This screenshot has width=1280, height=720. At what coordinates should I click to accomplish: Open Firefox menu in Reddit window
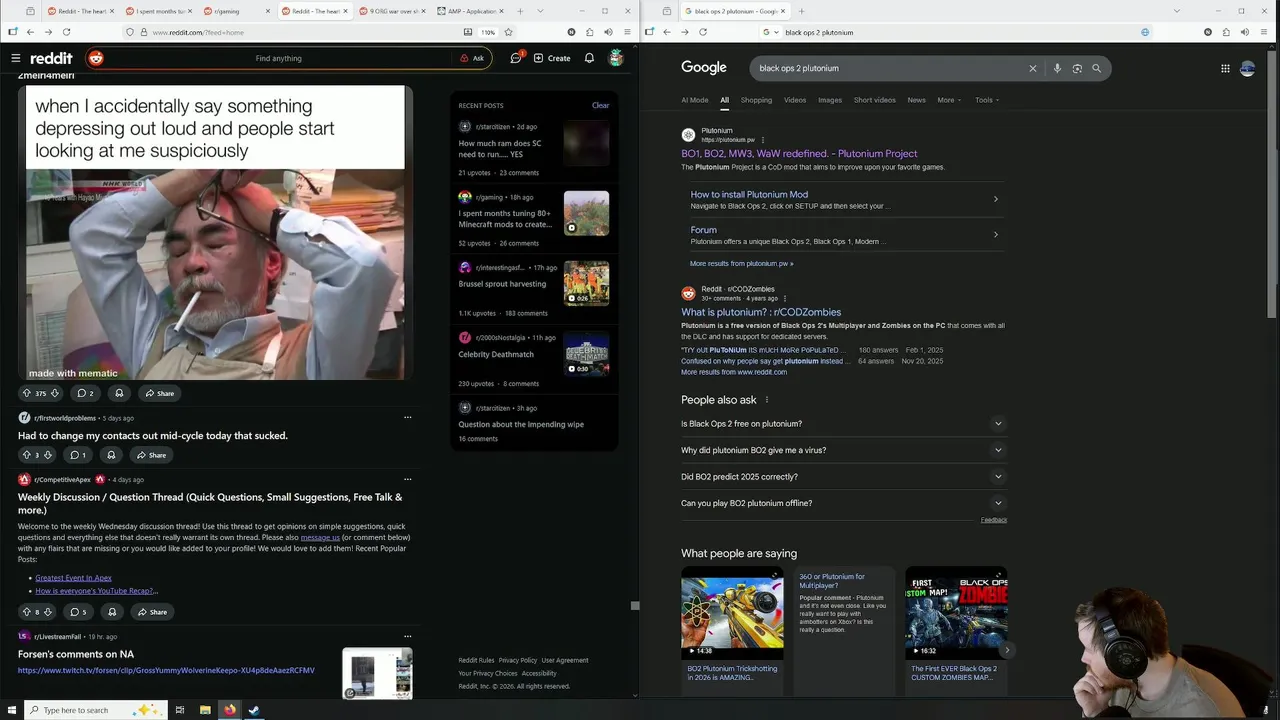coord(628,32)
